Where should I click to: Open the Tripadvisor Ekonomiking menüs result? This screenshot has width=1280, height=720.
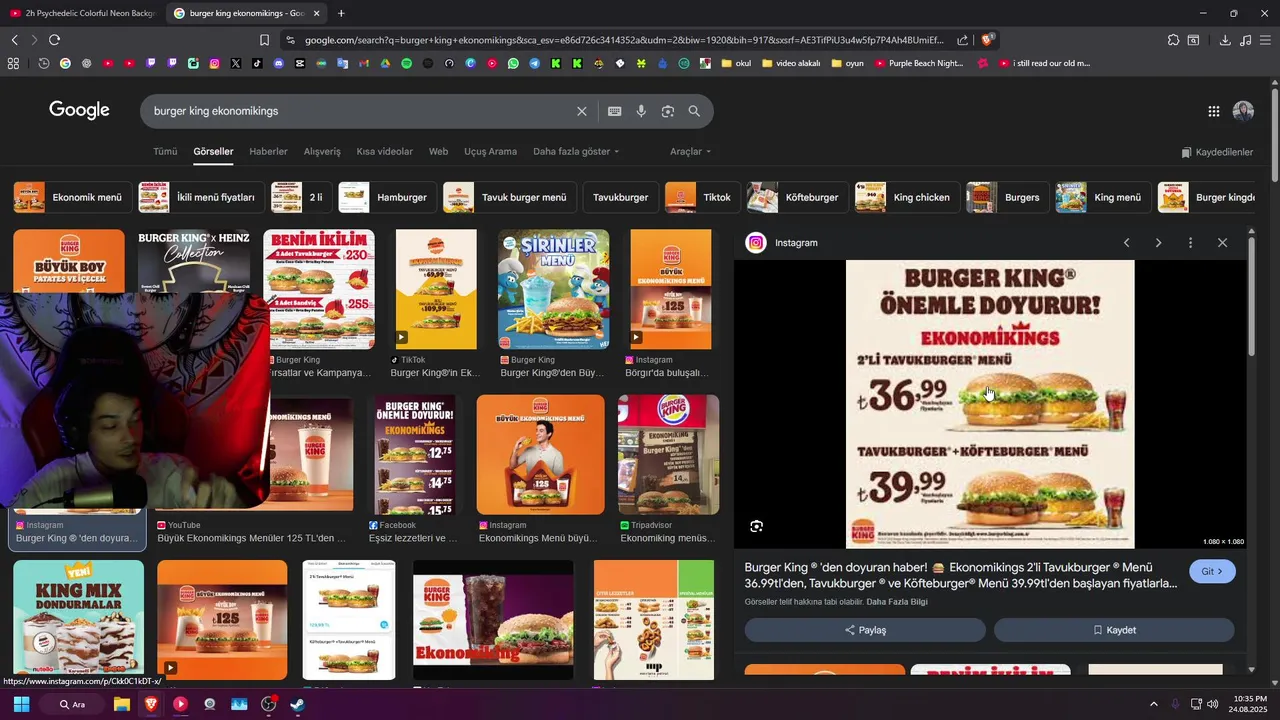point(668,455)
